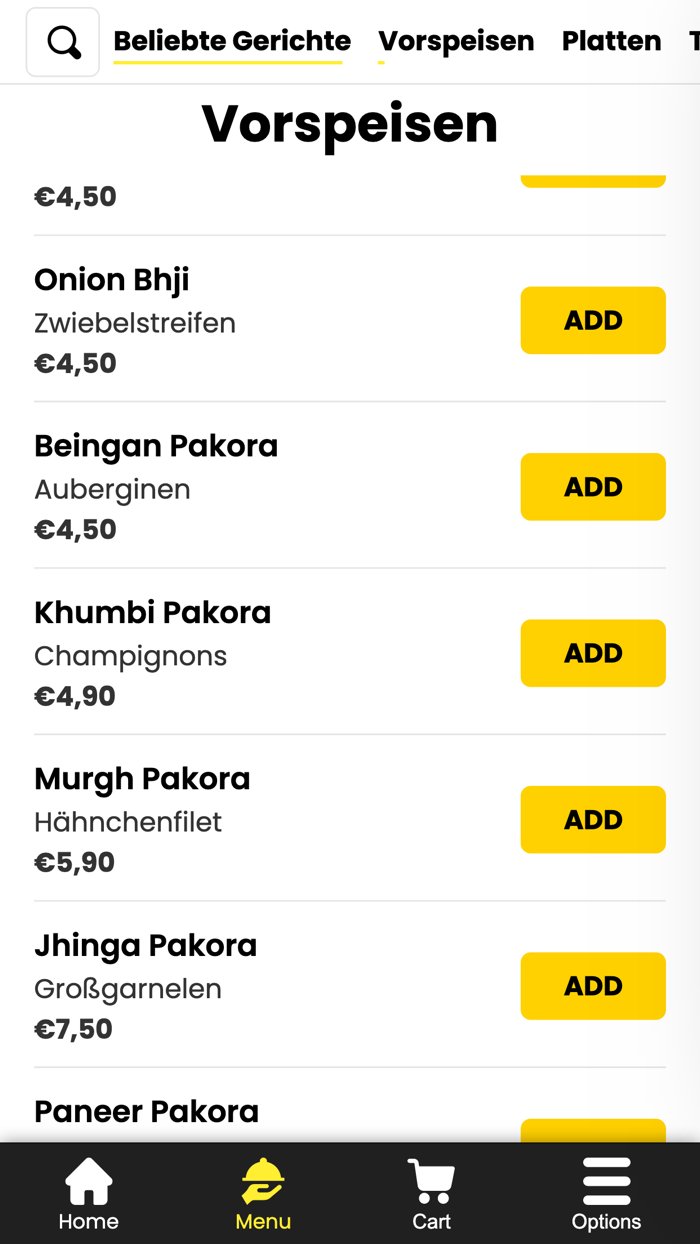Tap the Jhinga Pakora dish name
The image size is (700, 1244).
146,945
